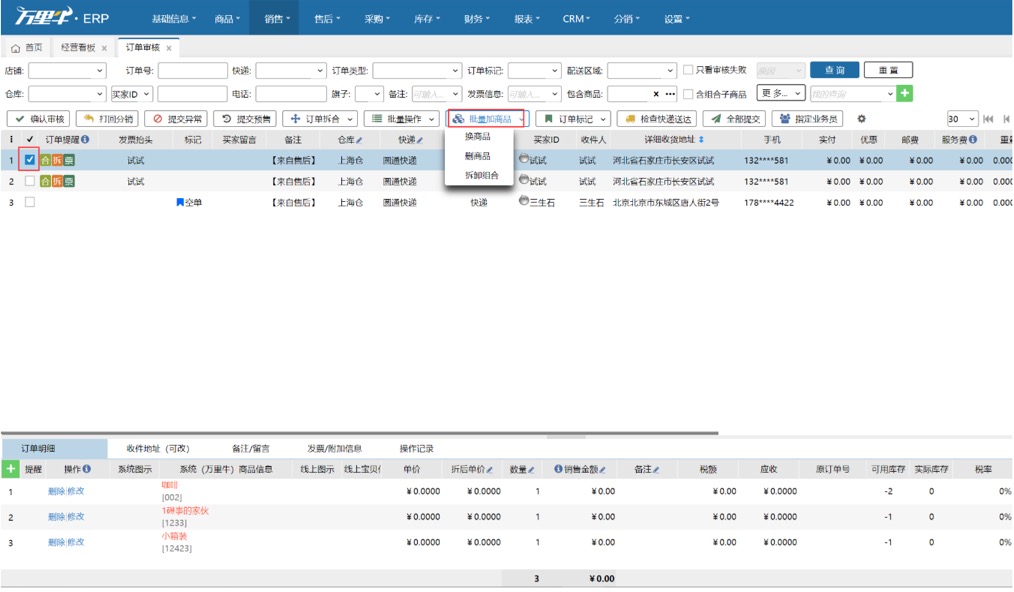Go to first page arrow icon
Viewport: 1014px width, 592px height.
click(987, 119)
